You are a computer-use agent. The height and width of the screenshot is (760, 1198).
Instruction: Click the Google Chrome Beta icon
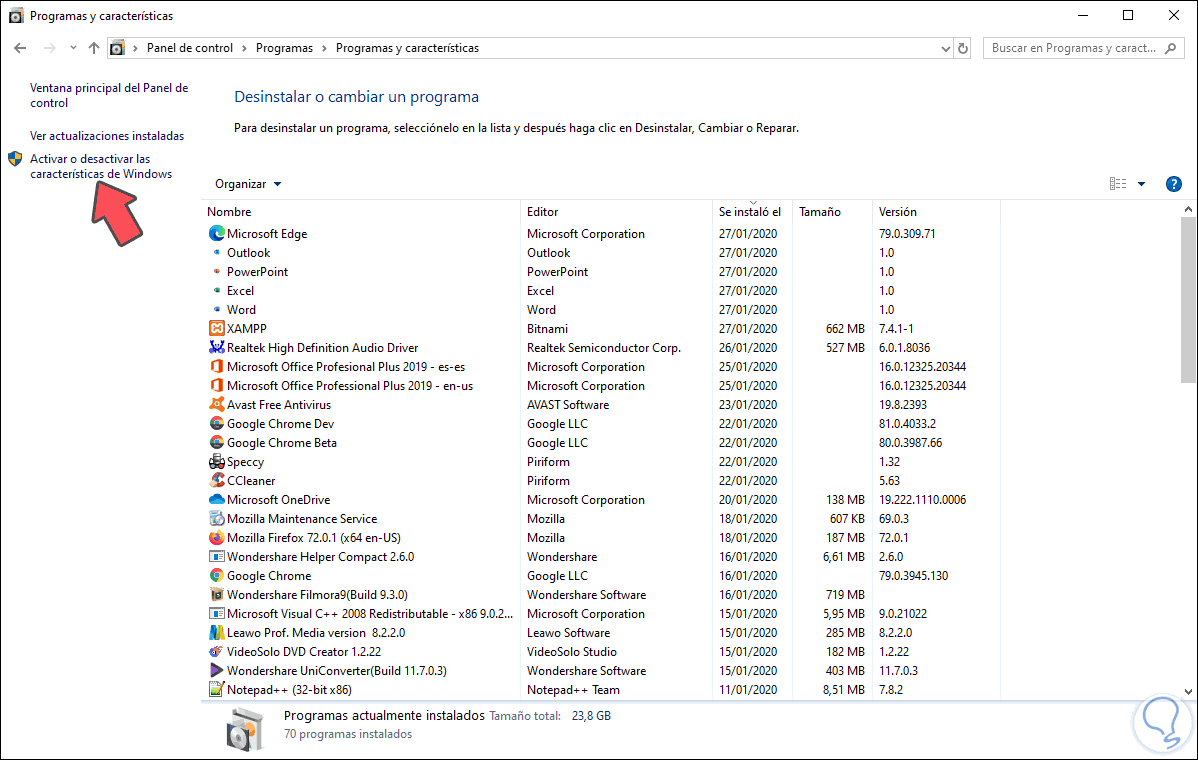pos(216,442)
